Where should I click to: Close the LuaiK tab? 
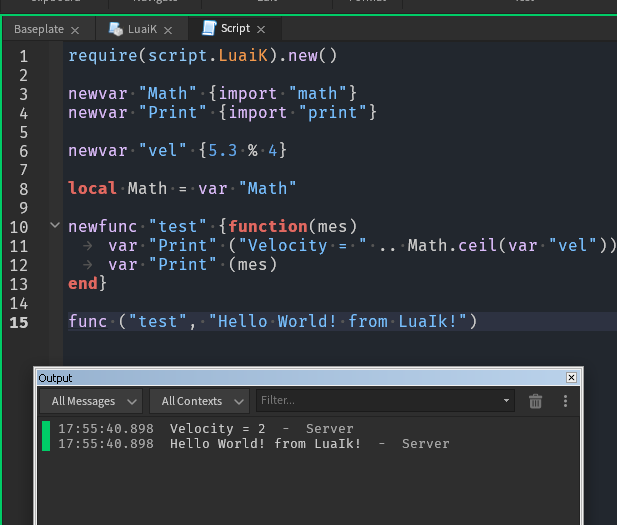167,30
